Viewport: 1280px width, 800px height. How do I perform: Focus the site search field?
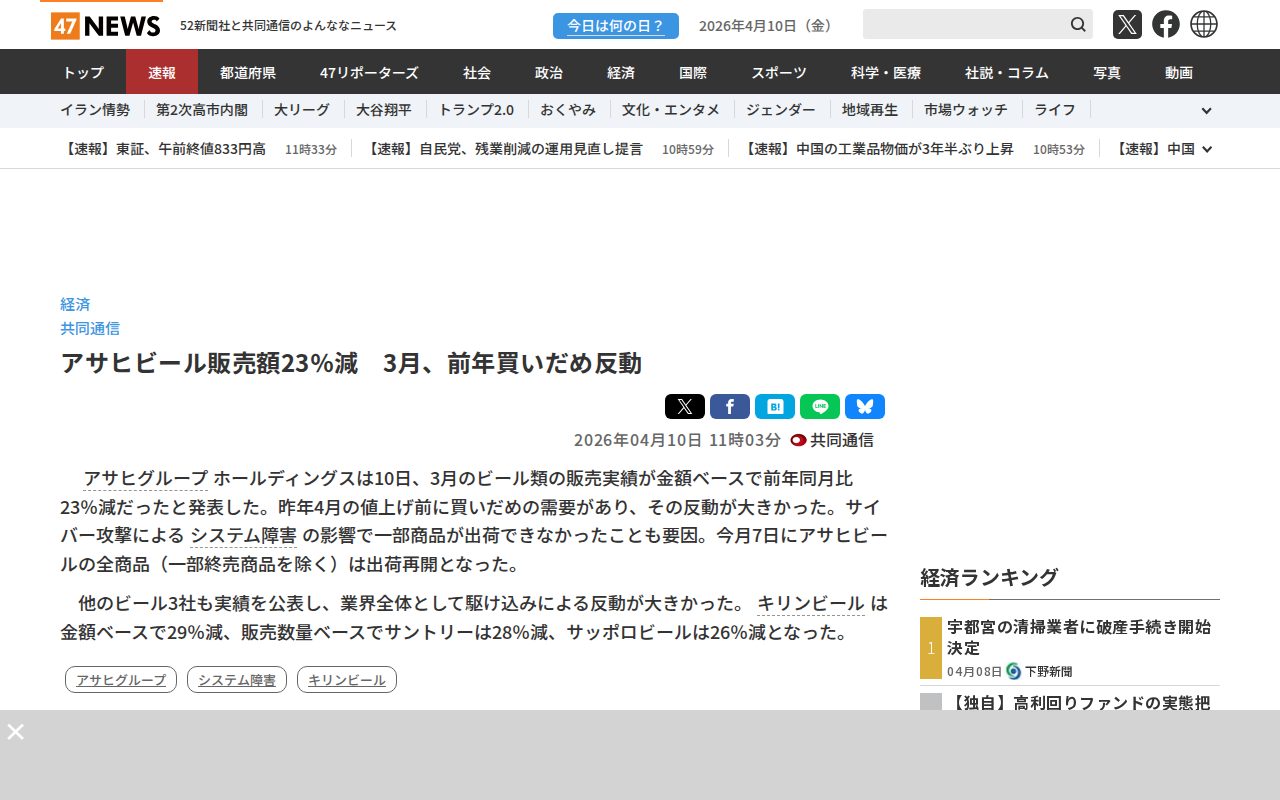click(x=964, y=24)
